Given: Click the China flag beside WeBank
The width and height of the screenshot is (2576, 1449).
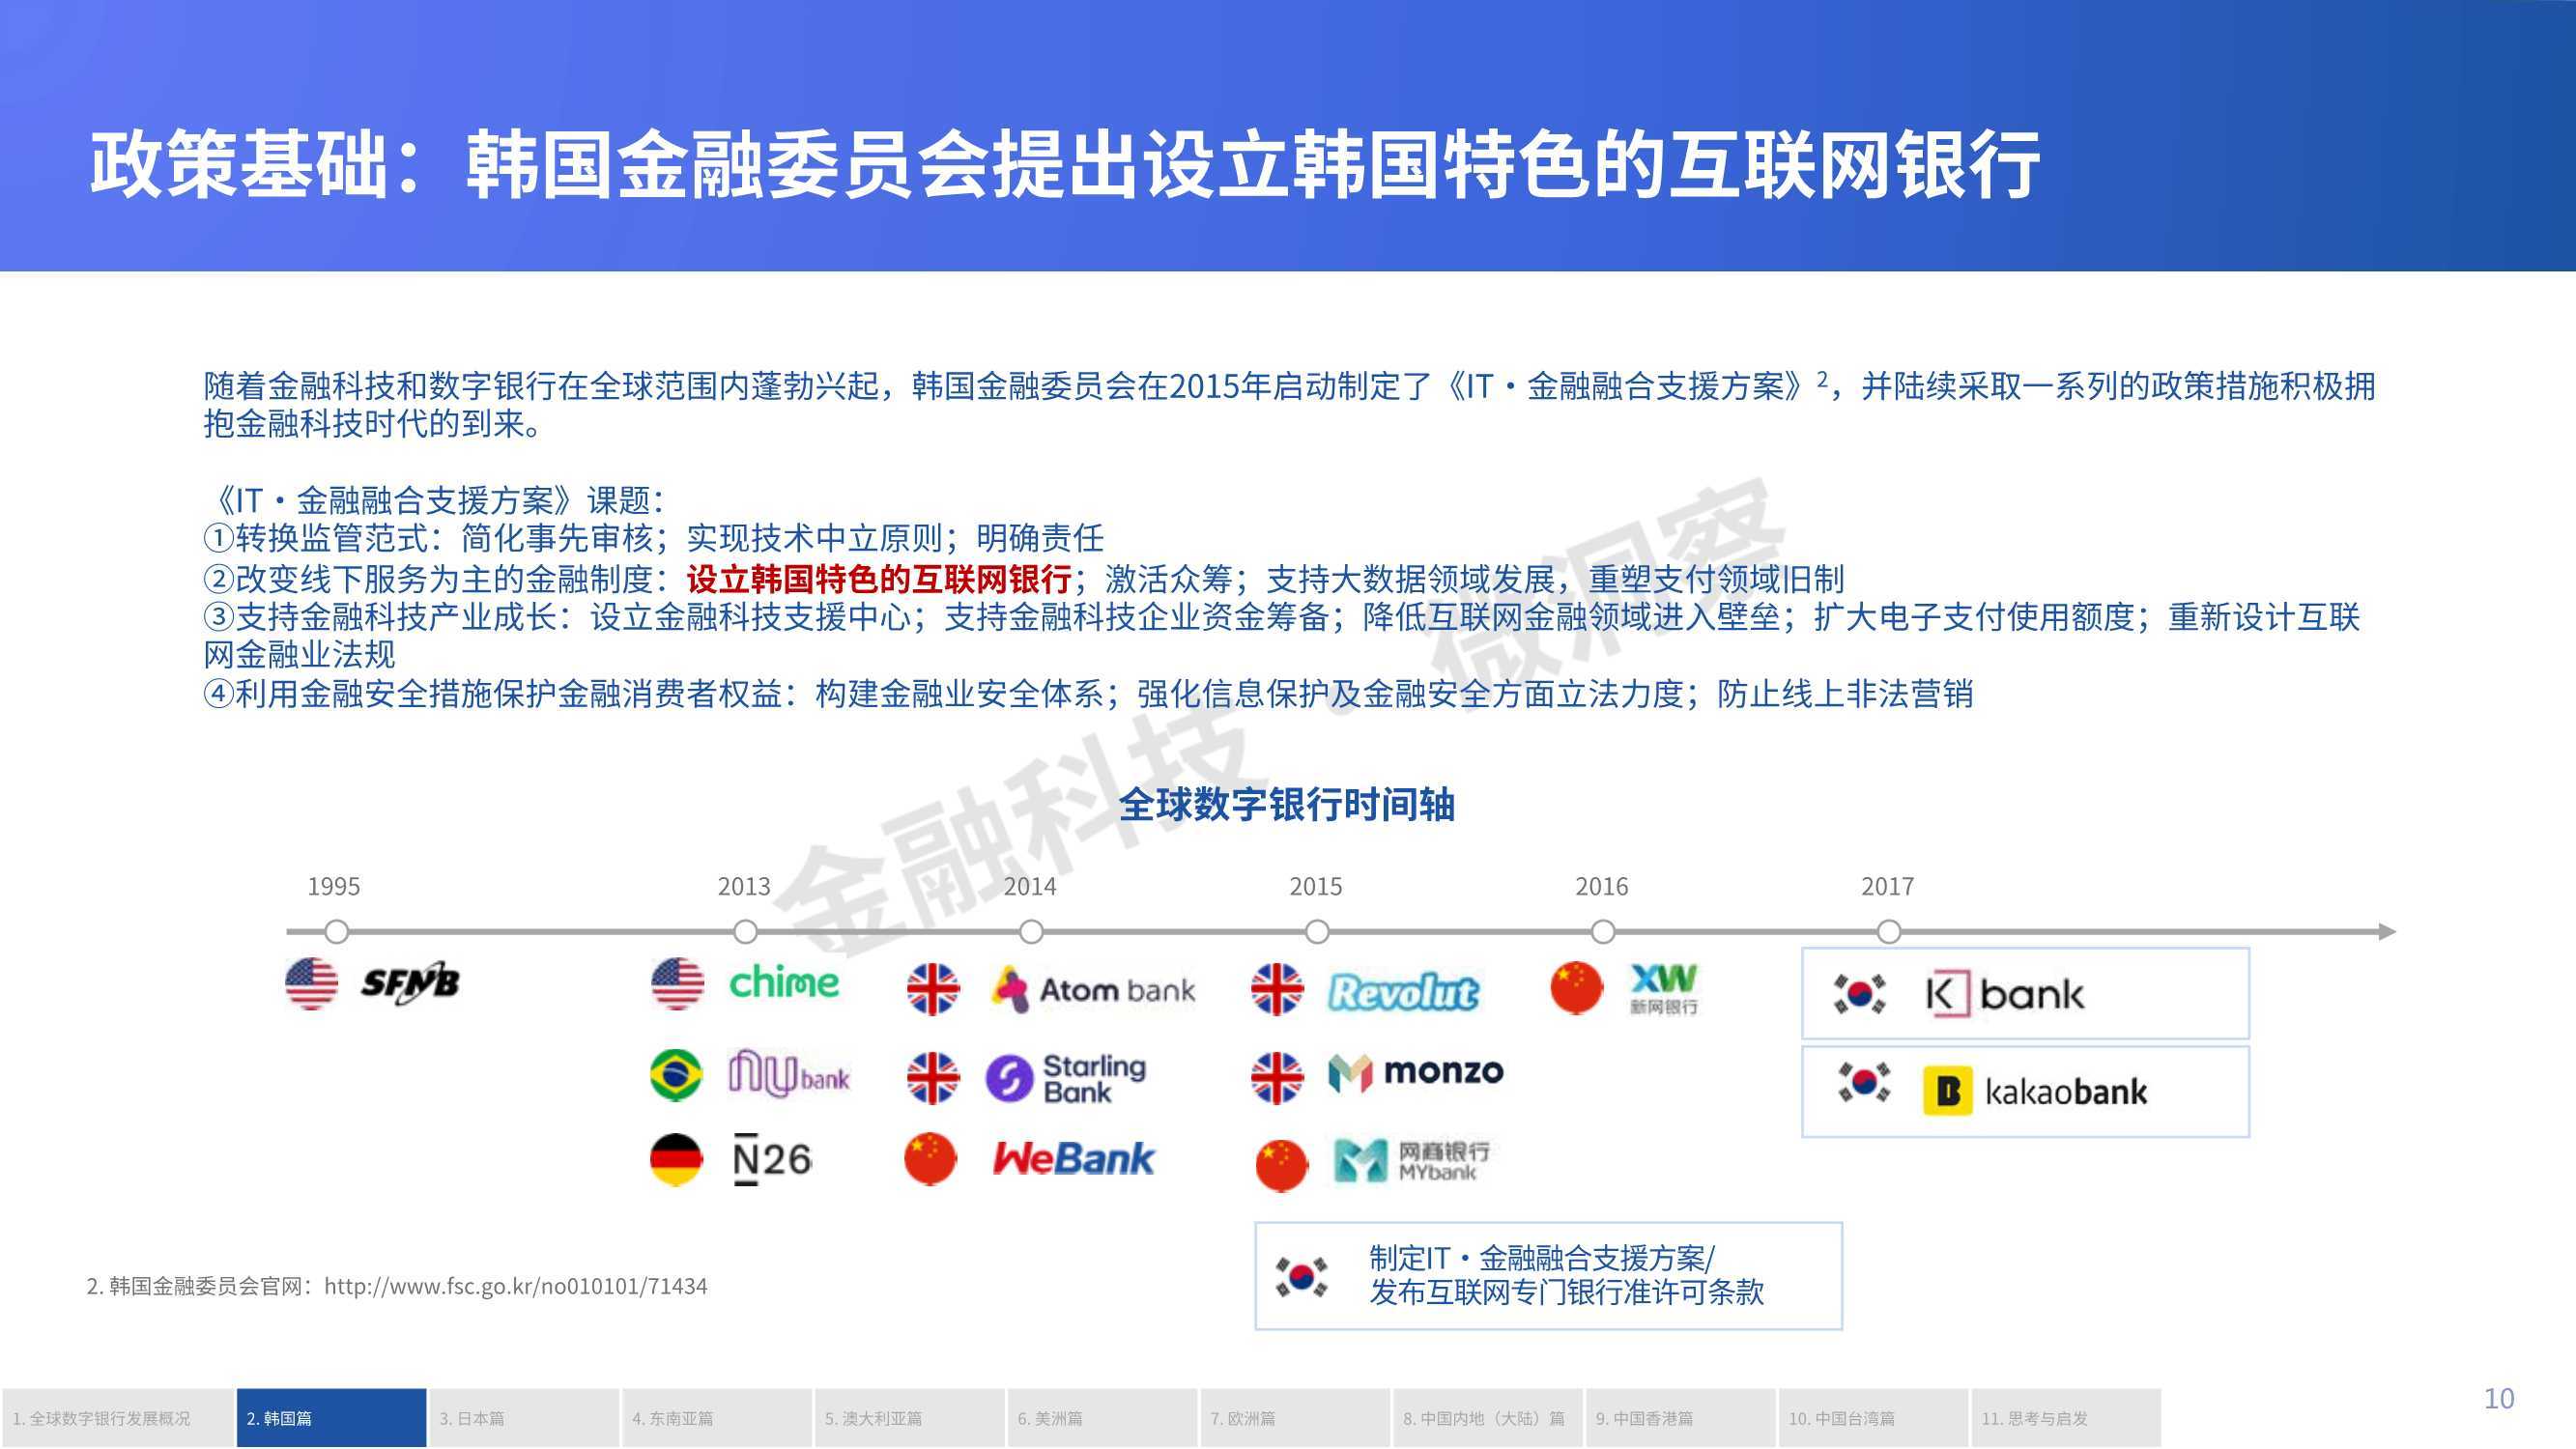Looking at the screenshot, I should pyautogui.click(x=930, y=1159).
